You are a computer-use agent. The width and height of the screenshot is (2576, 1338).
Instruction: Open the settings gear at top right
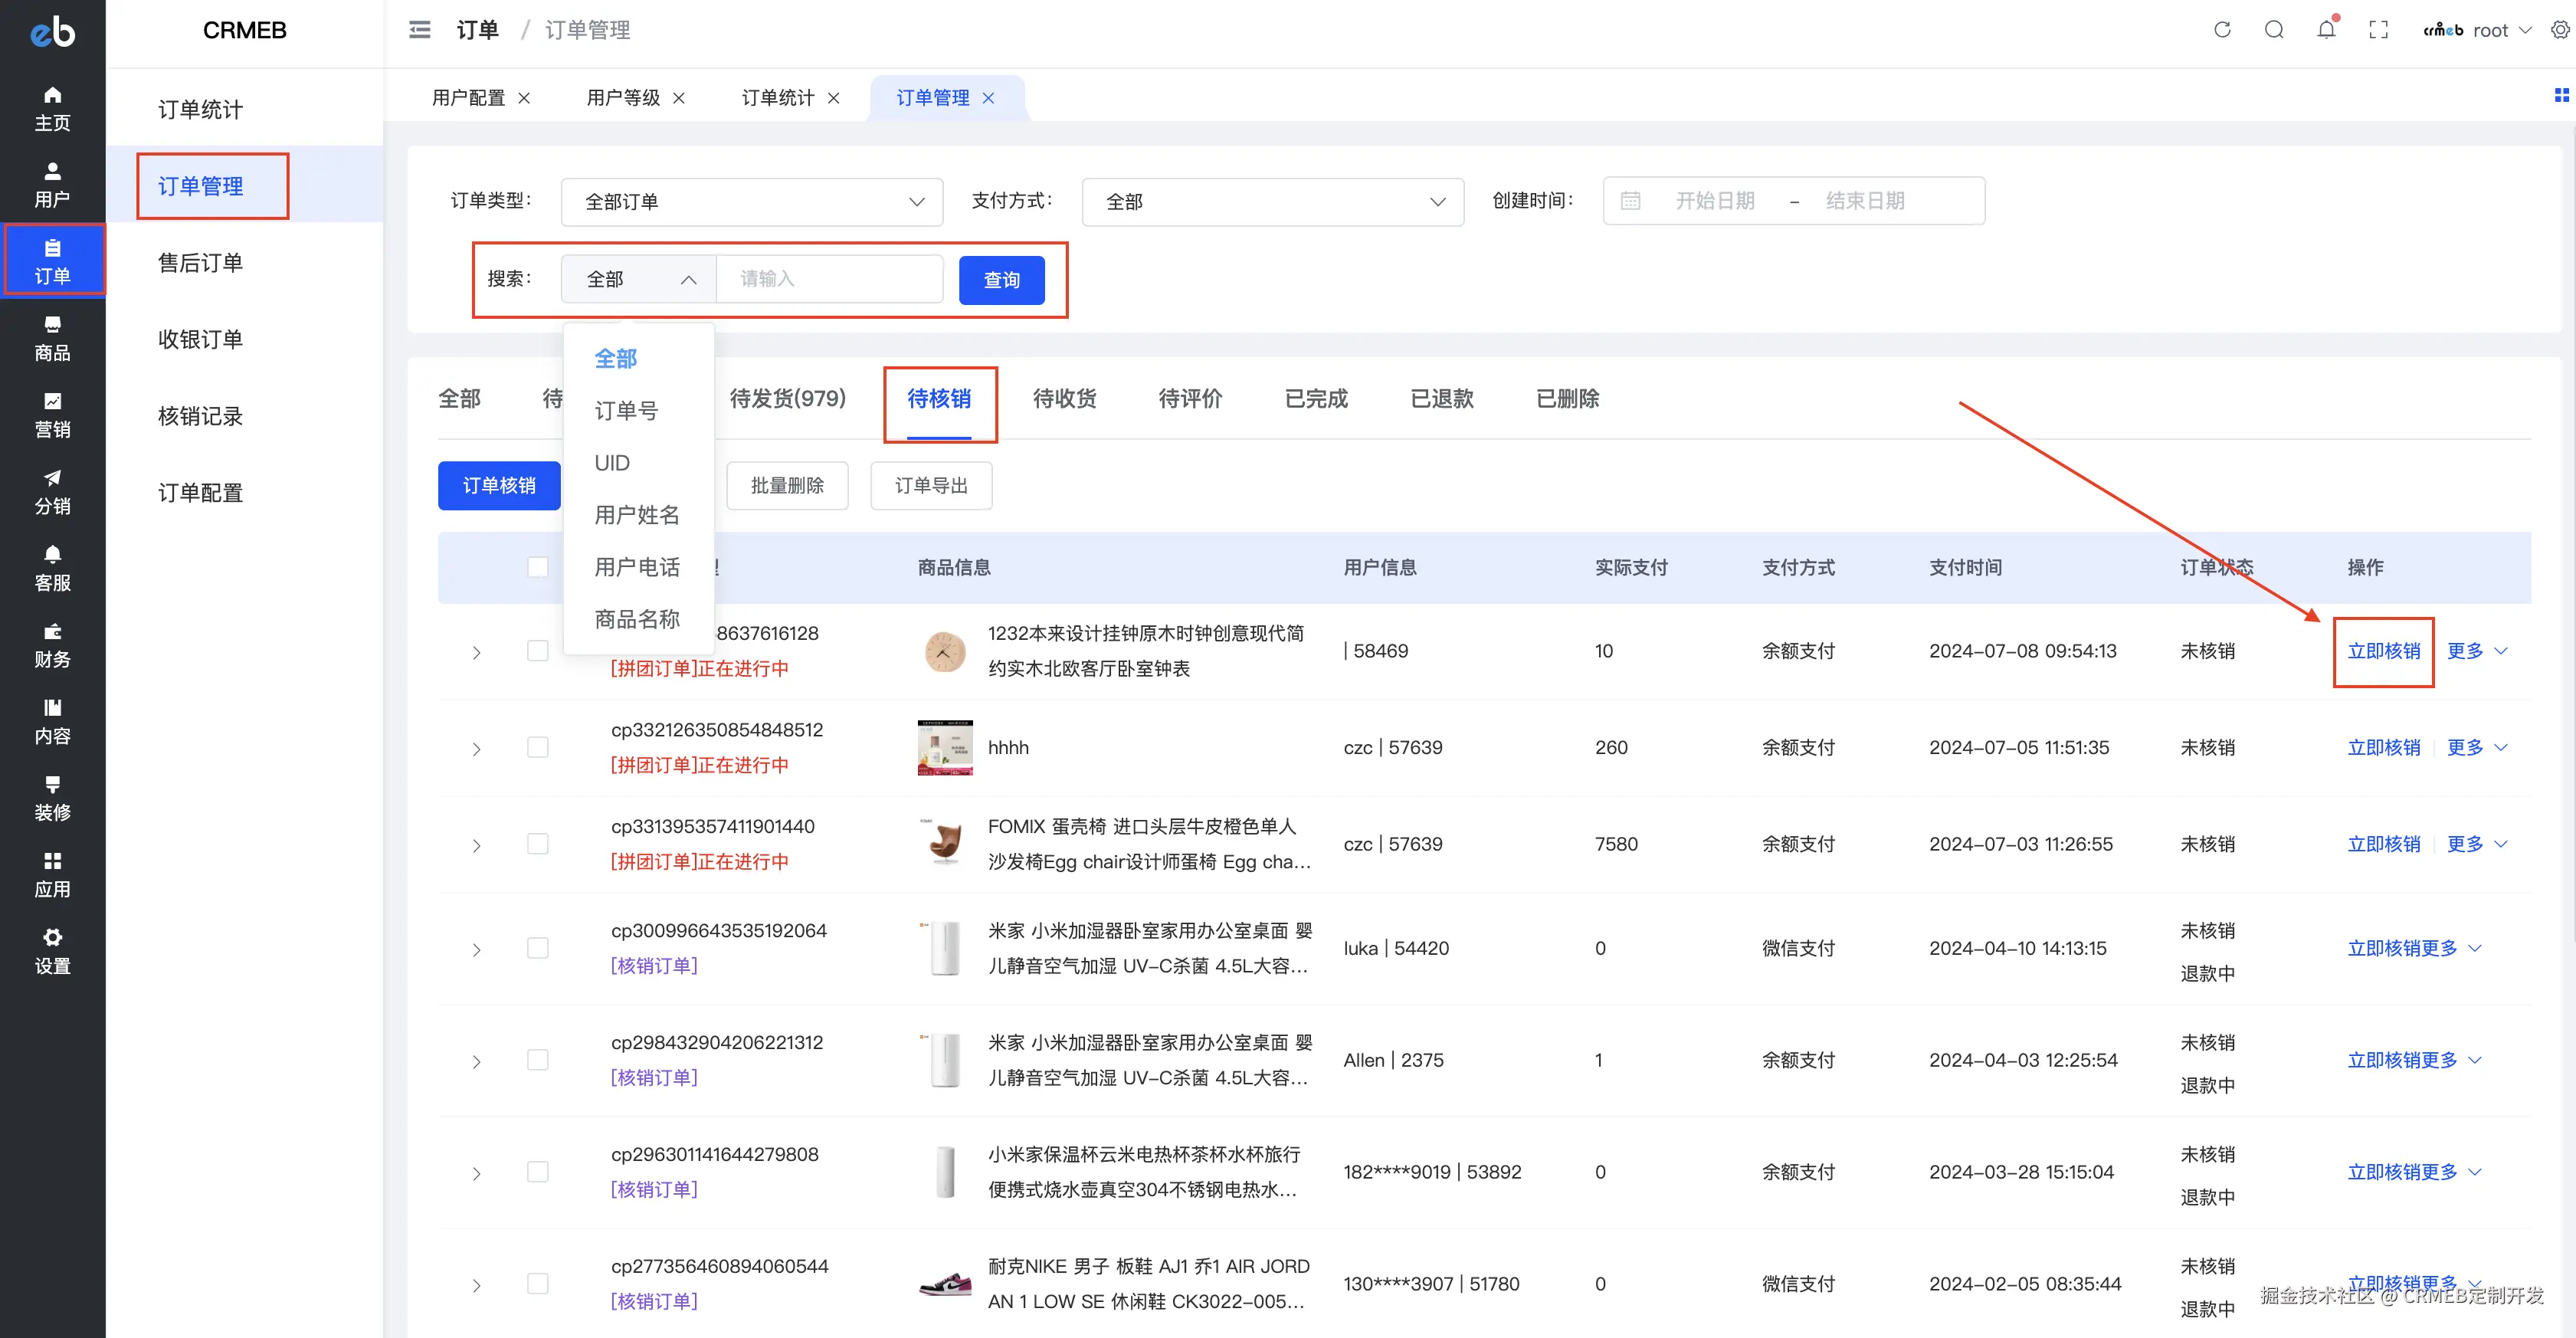[2560, 30]
